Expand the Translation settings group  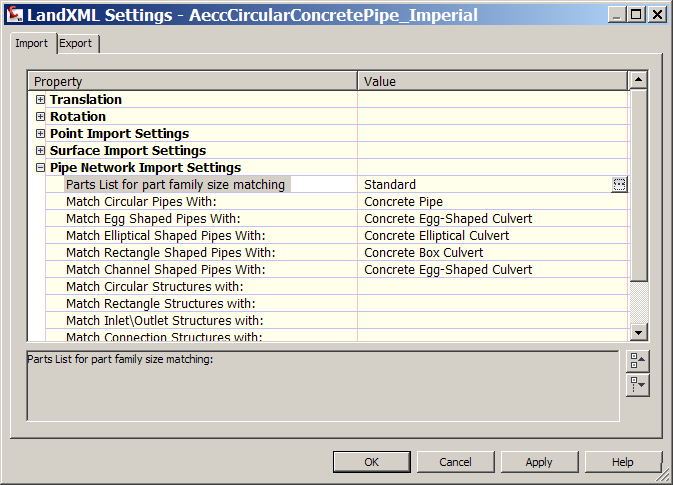(41, 100)
